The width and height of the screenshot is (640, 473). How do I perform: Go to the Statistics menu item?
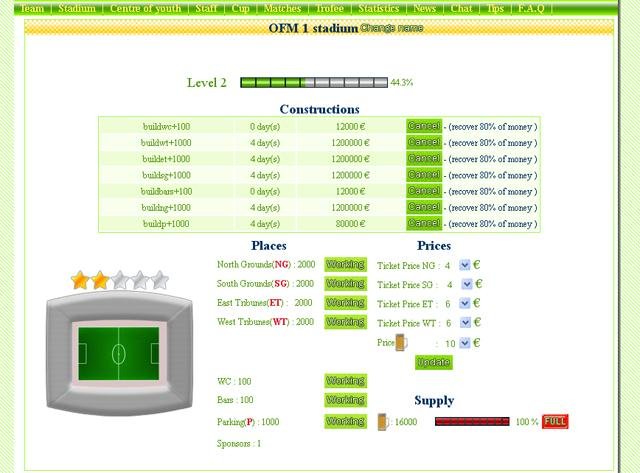[378, 8]
